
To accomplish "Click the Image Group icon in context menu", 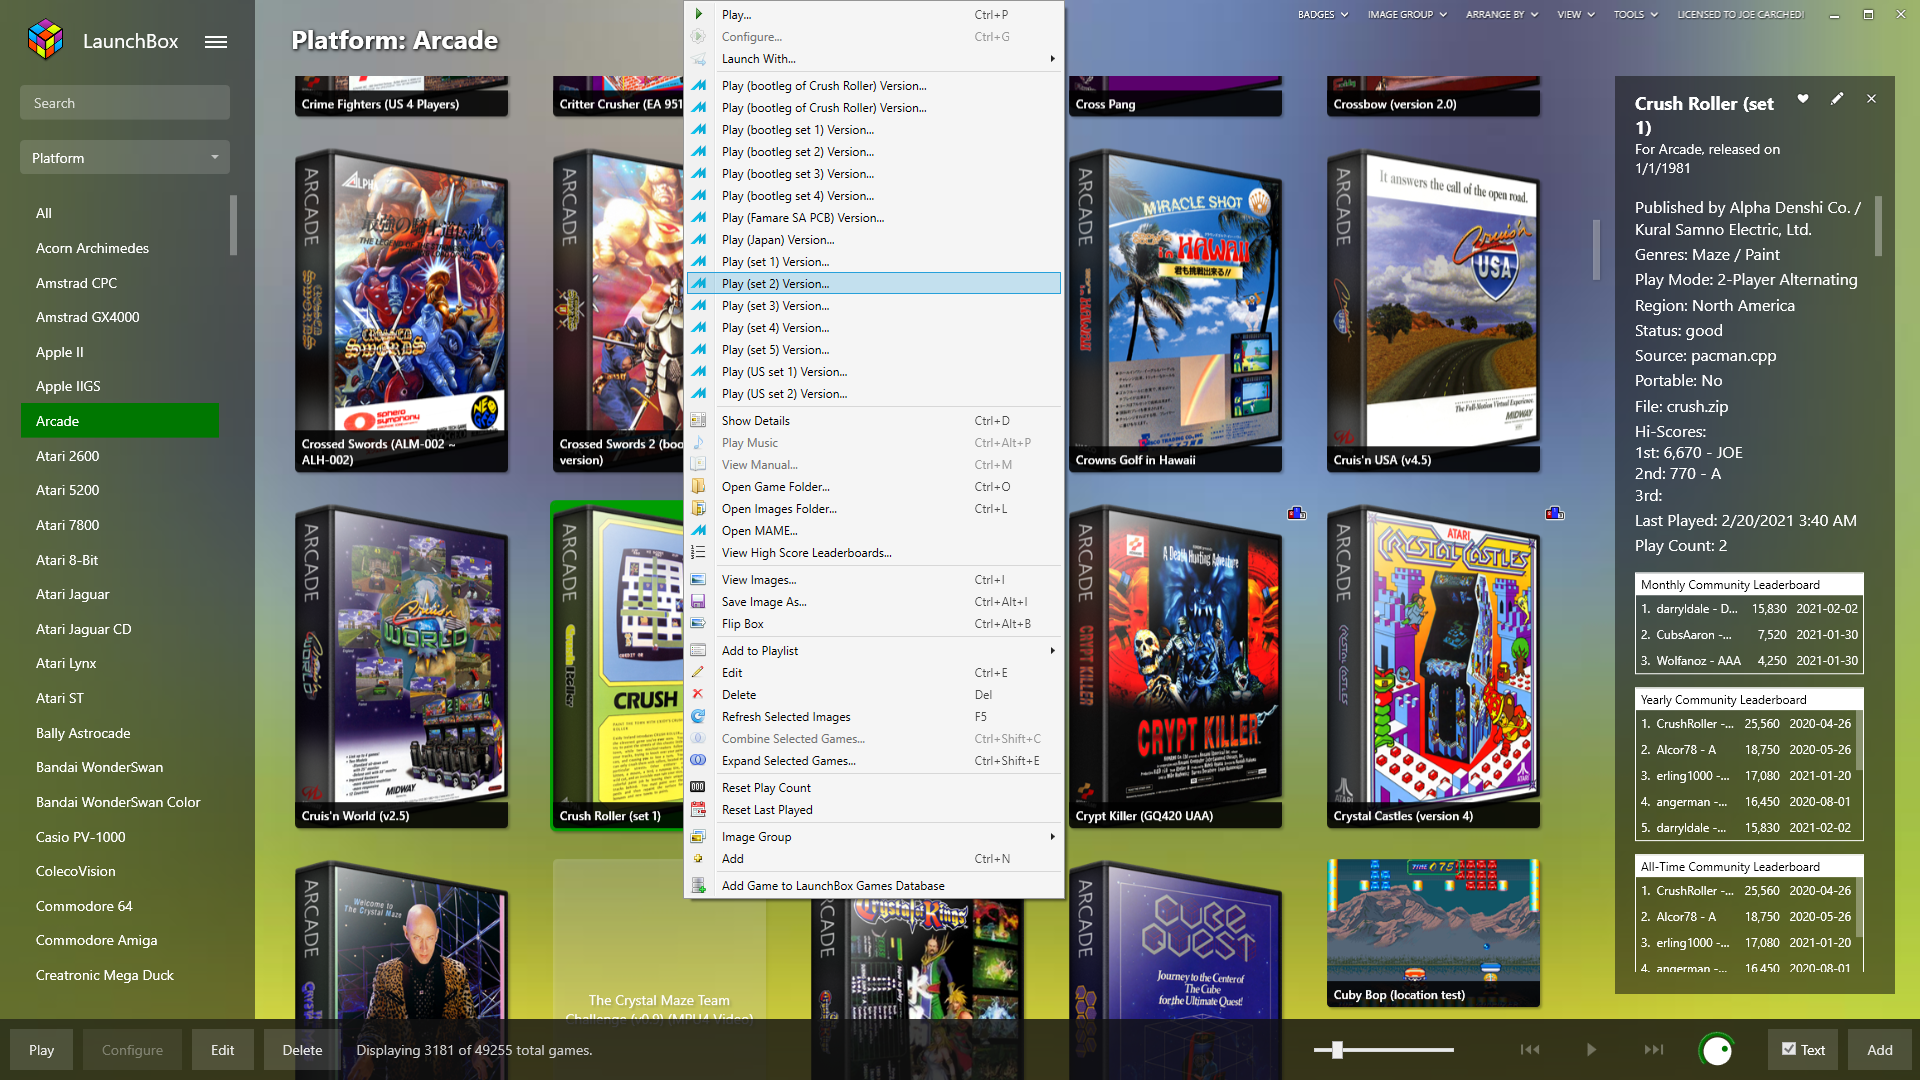I will [699, 837].
